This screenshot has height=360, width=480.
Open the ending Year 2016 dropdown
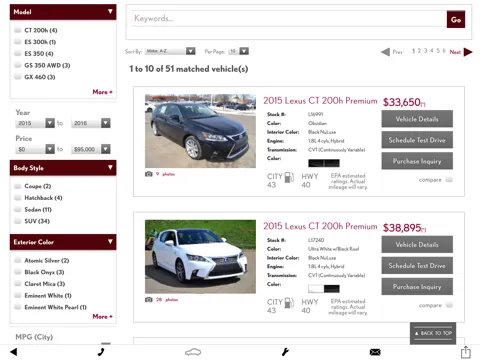(x=91, y=123)
